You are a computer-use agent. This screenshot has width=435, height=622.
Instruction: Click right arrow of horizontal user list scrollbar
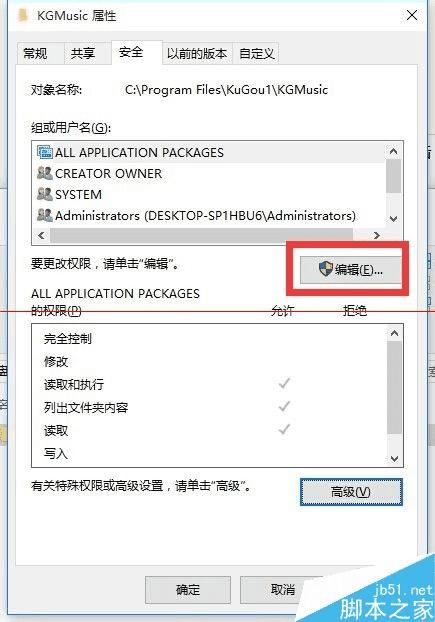coord(376,235)
